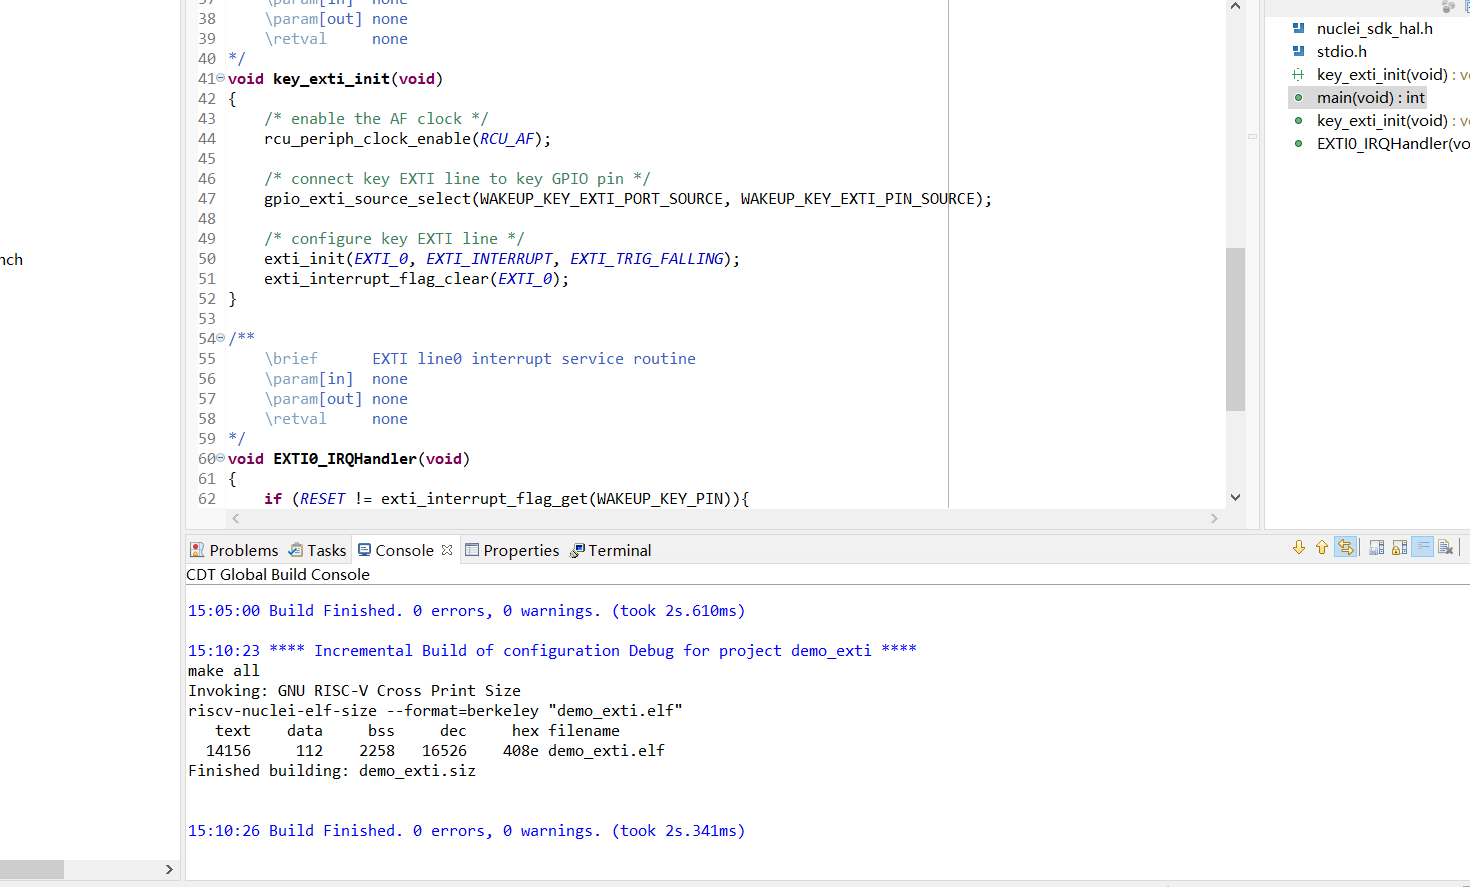1470x887 pixels.
Task: Select EXTI0_IRQHandler in the outline
Action: [1391, 143]
